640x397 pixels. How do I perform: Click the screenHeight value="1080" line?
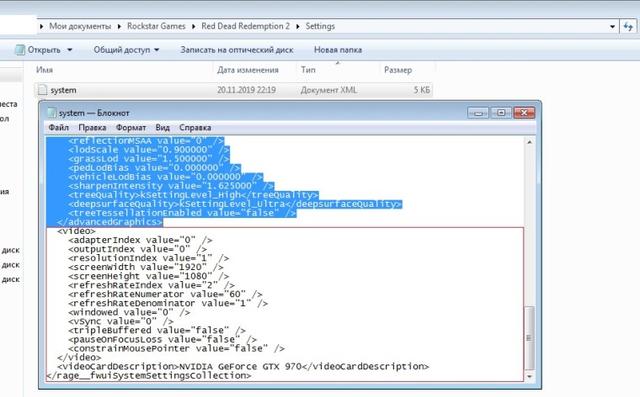point(149,276)
